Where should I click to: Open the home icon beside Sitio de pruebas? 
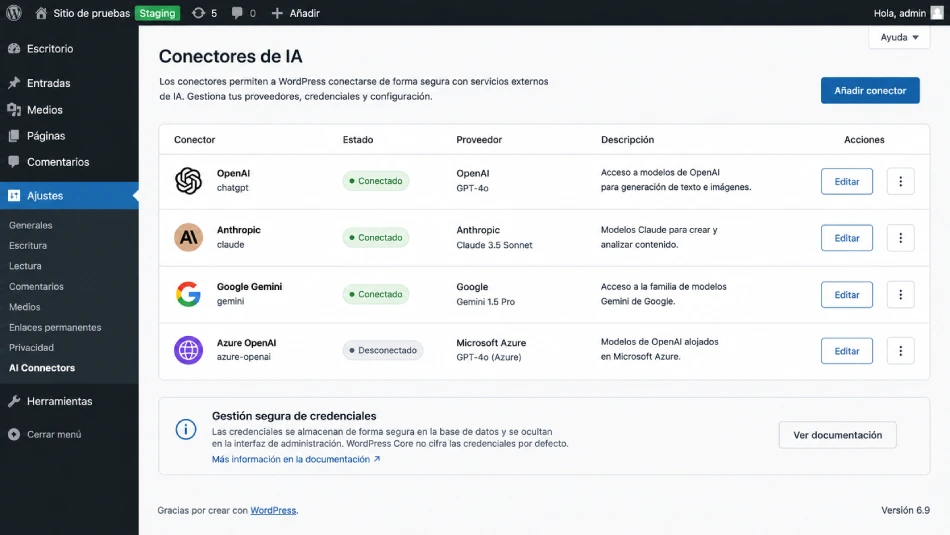click(41, 13)
